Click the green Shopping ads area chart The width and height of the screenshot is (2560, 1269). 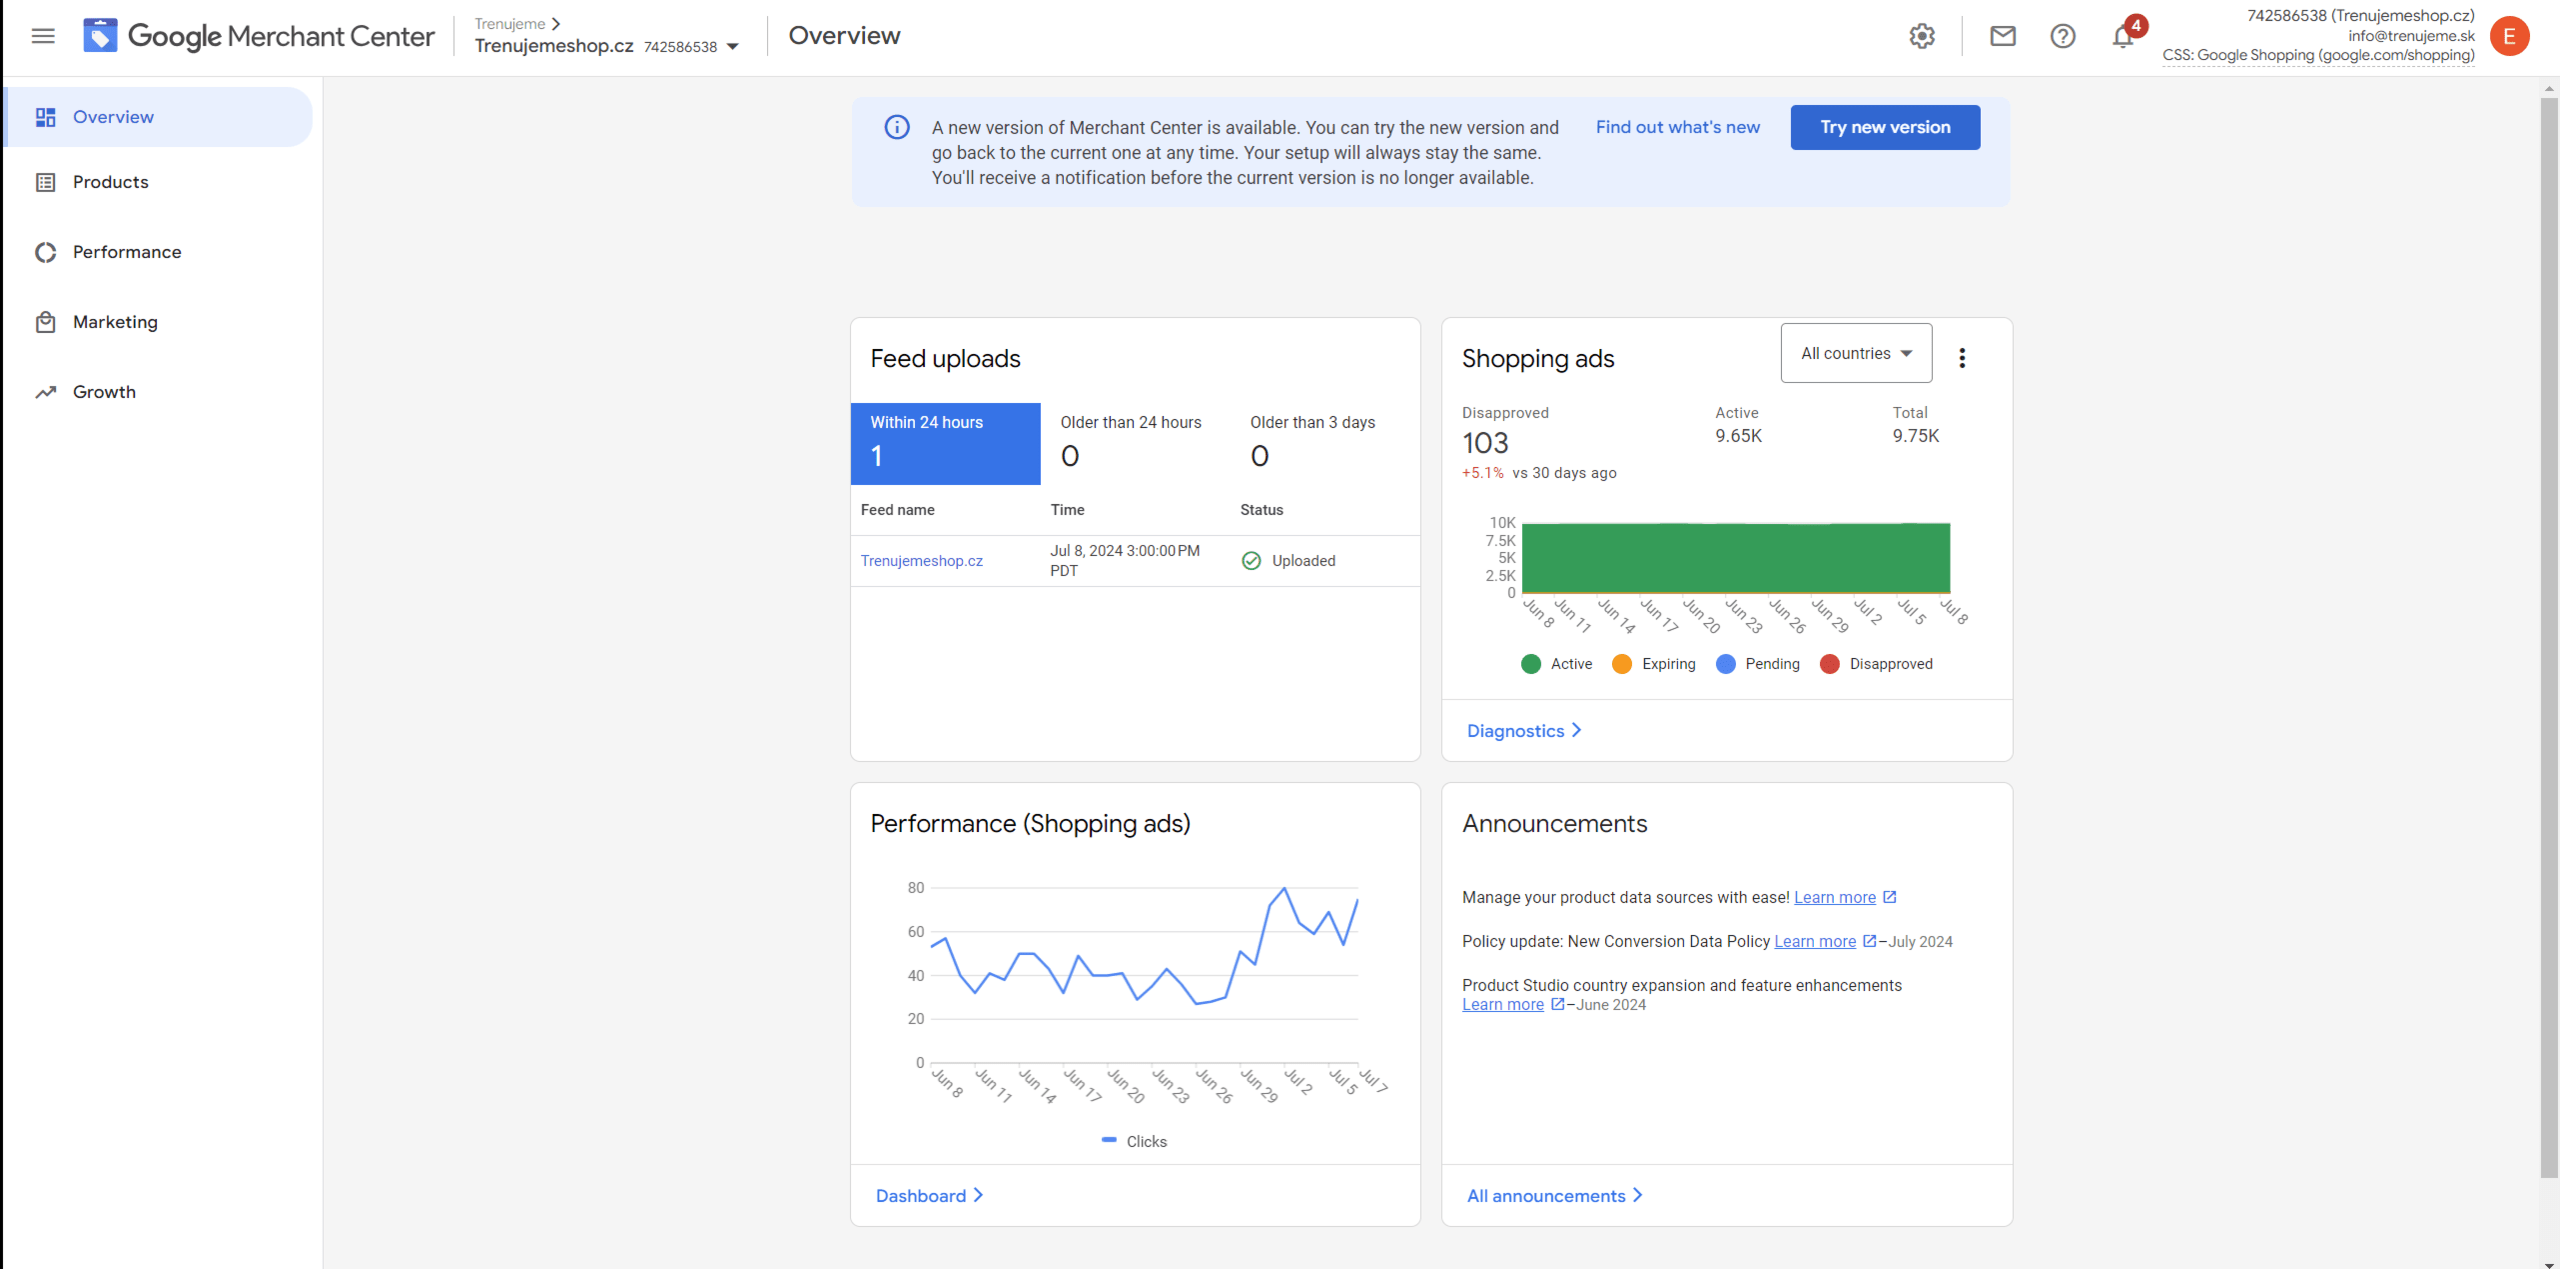click(1736, 558)
